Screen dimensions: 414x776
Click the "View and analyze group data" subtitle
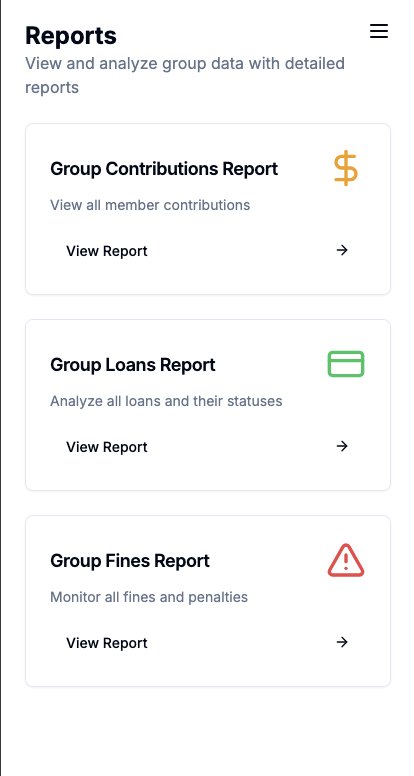(x=185, y=75)
